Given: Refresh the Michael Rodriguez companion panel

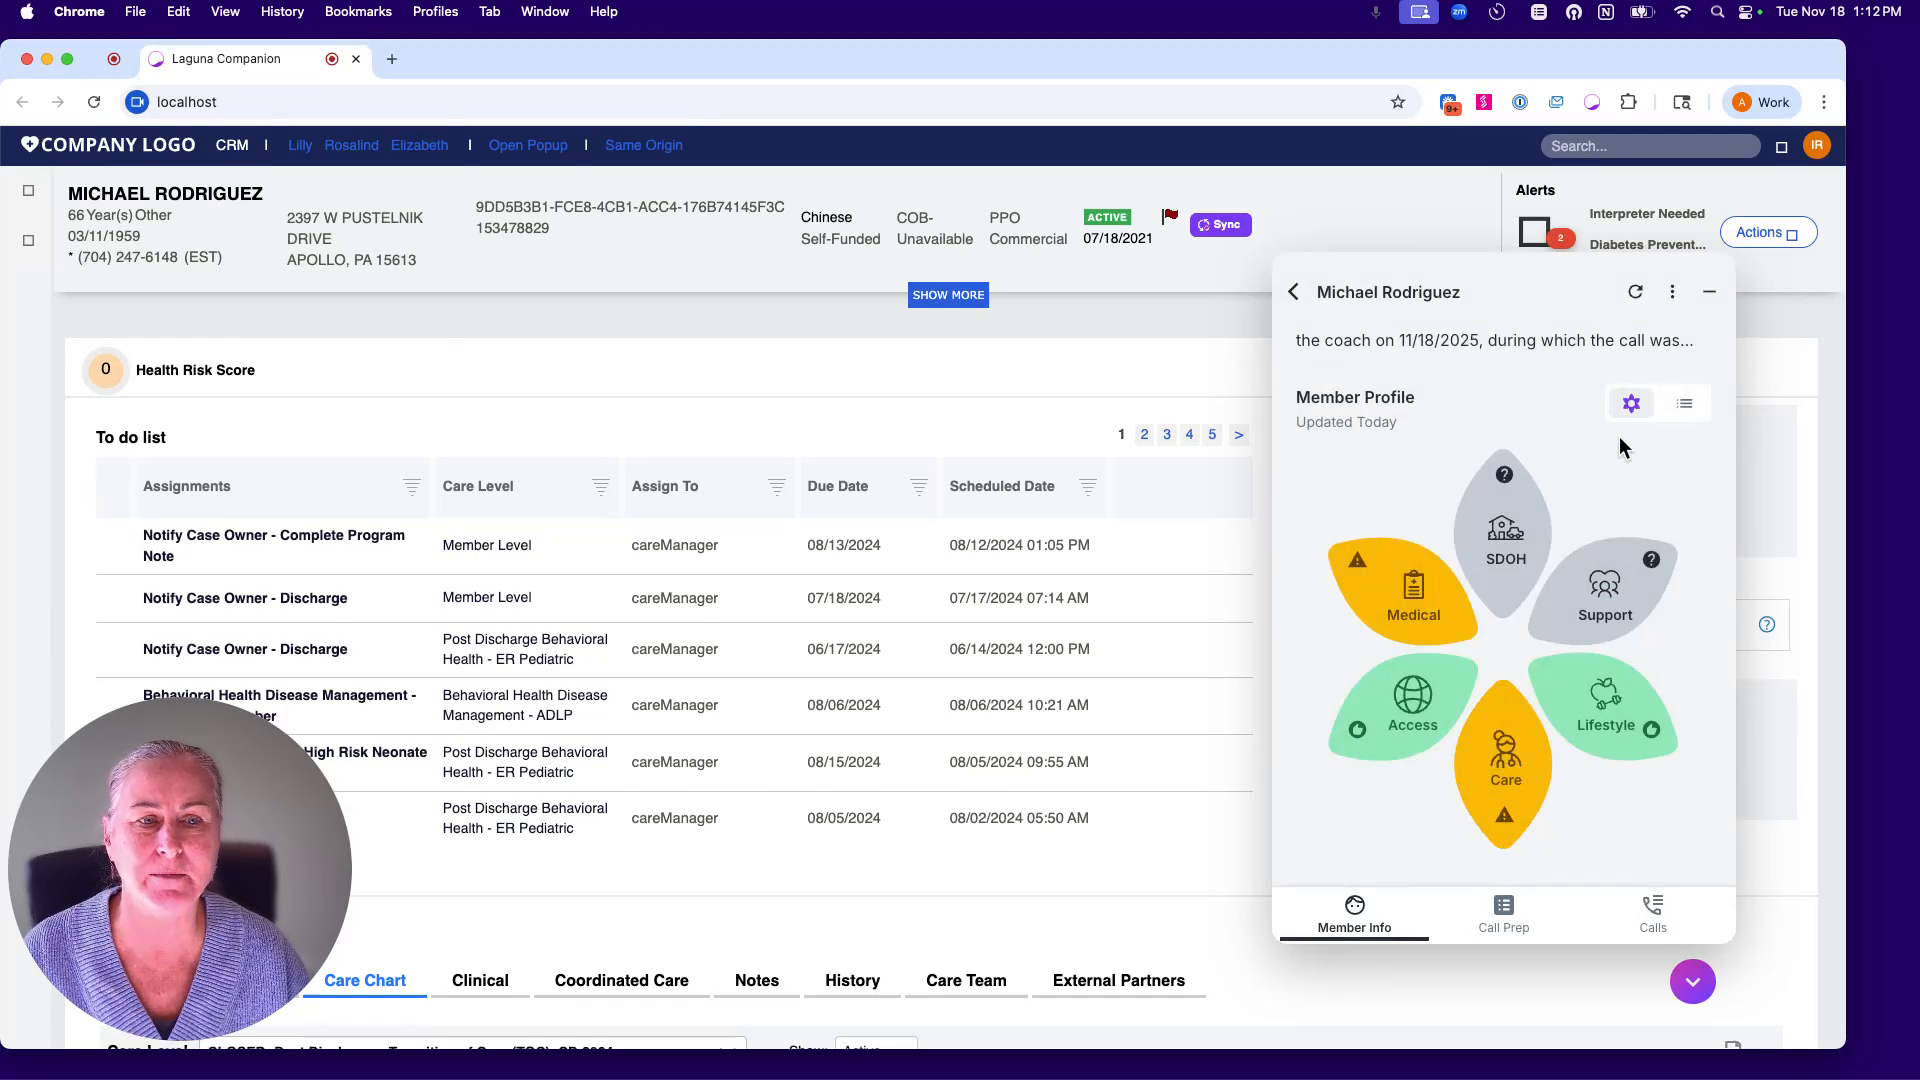Looking at the screenshot, I should click(x=1635, y=291).
